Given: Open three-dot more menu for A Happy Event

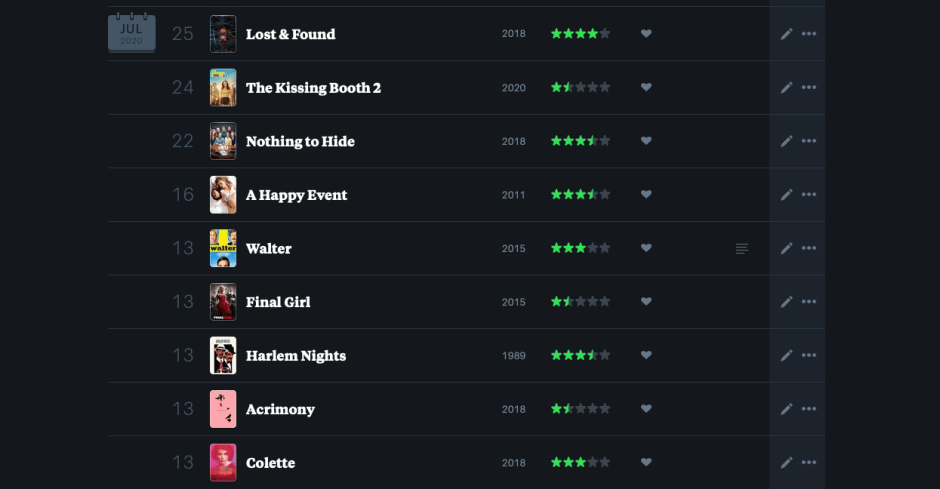Looking at the screenshot, I should (x=809, y=195).
